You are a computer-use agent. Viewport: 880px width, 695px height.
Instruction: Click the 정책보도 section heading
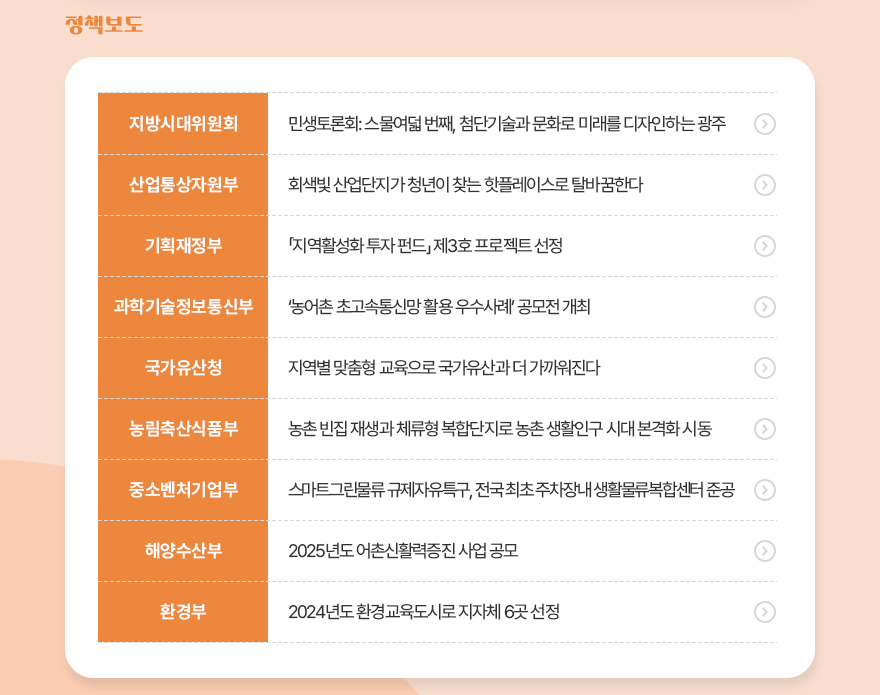pos(104,24)
